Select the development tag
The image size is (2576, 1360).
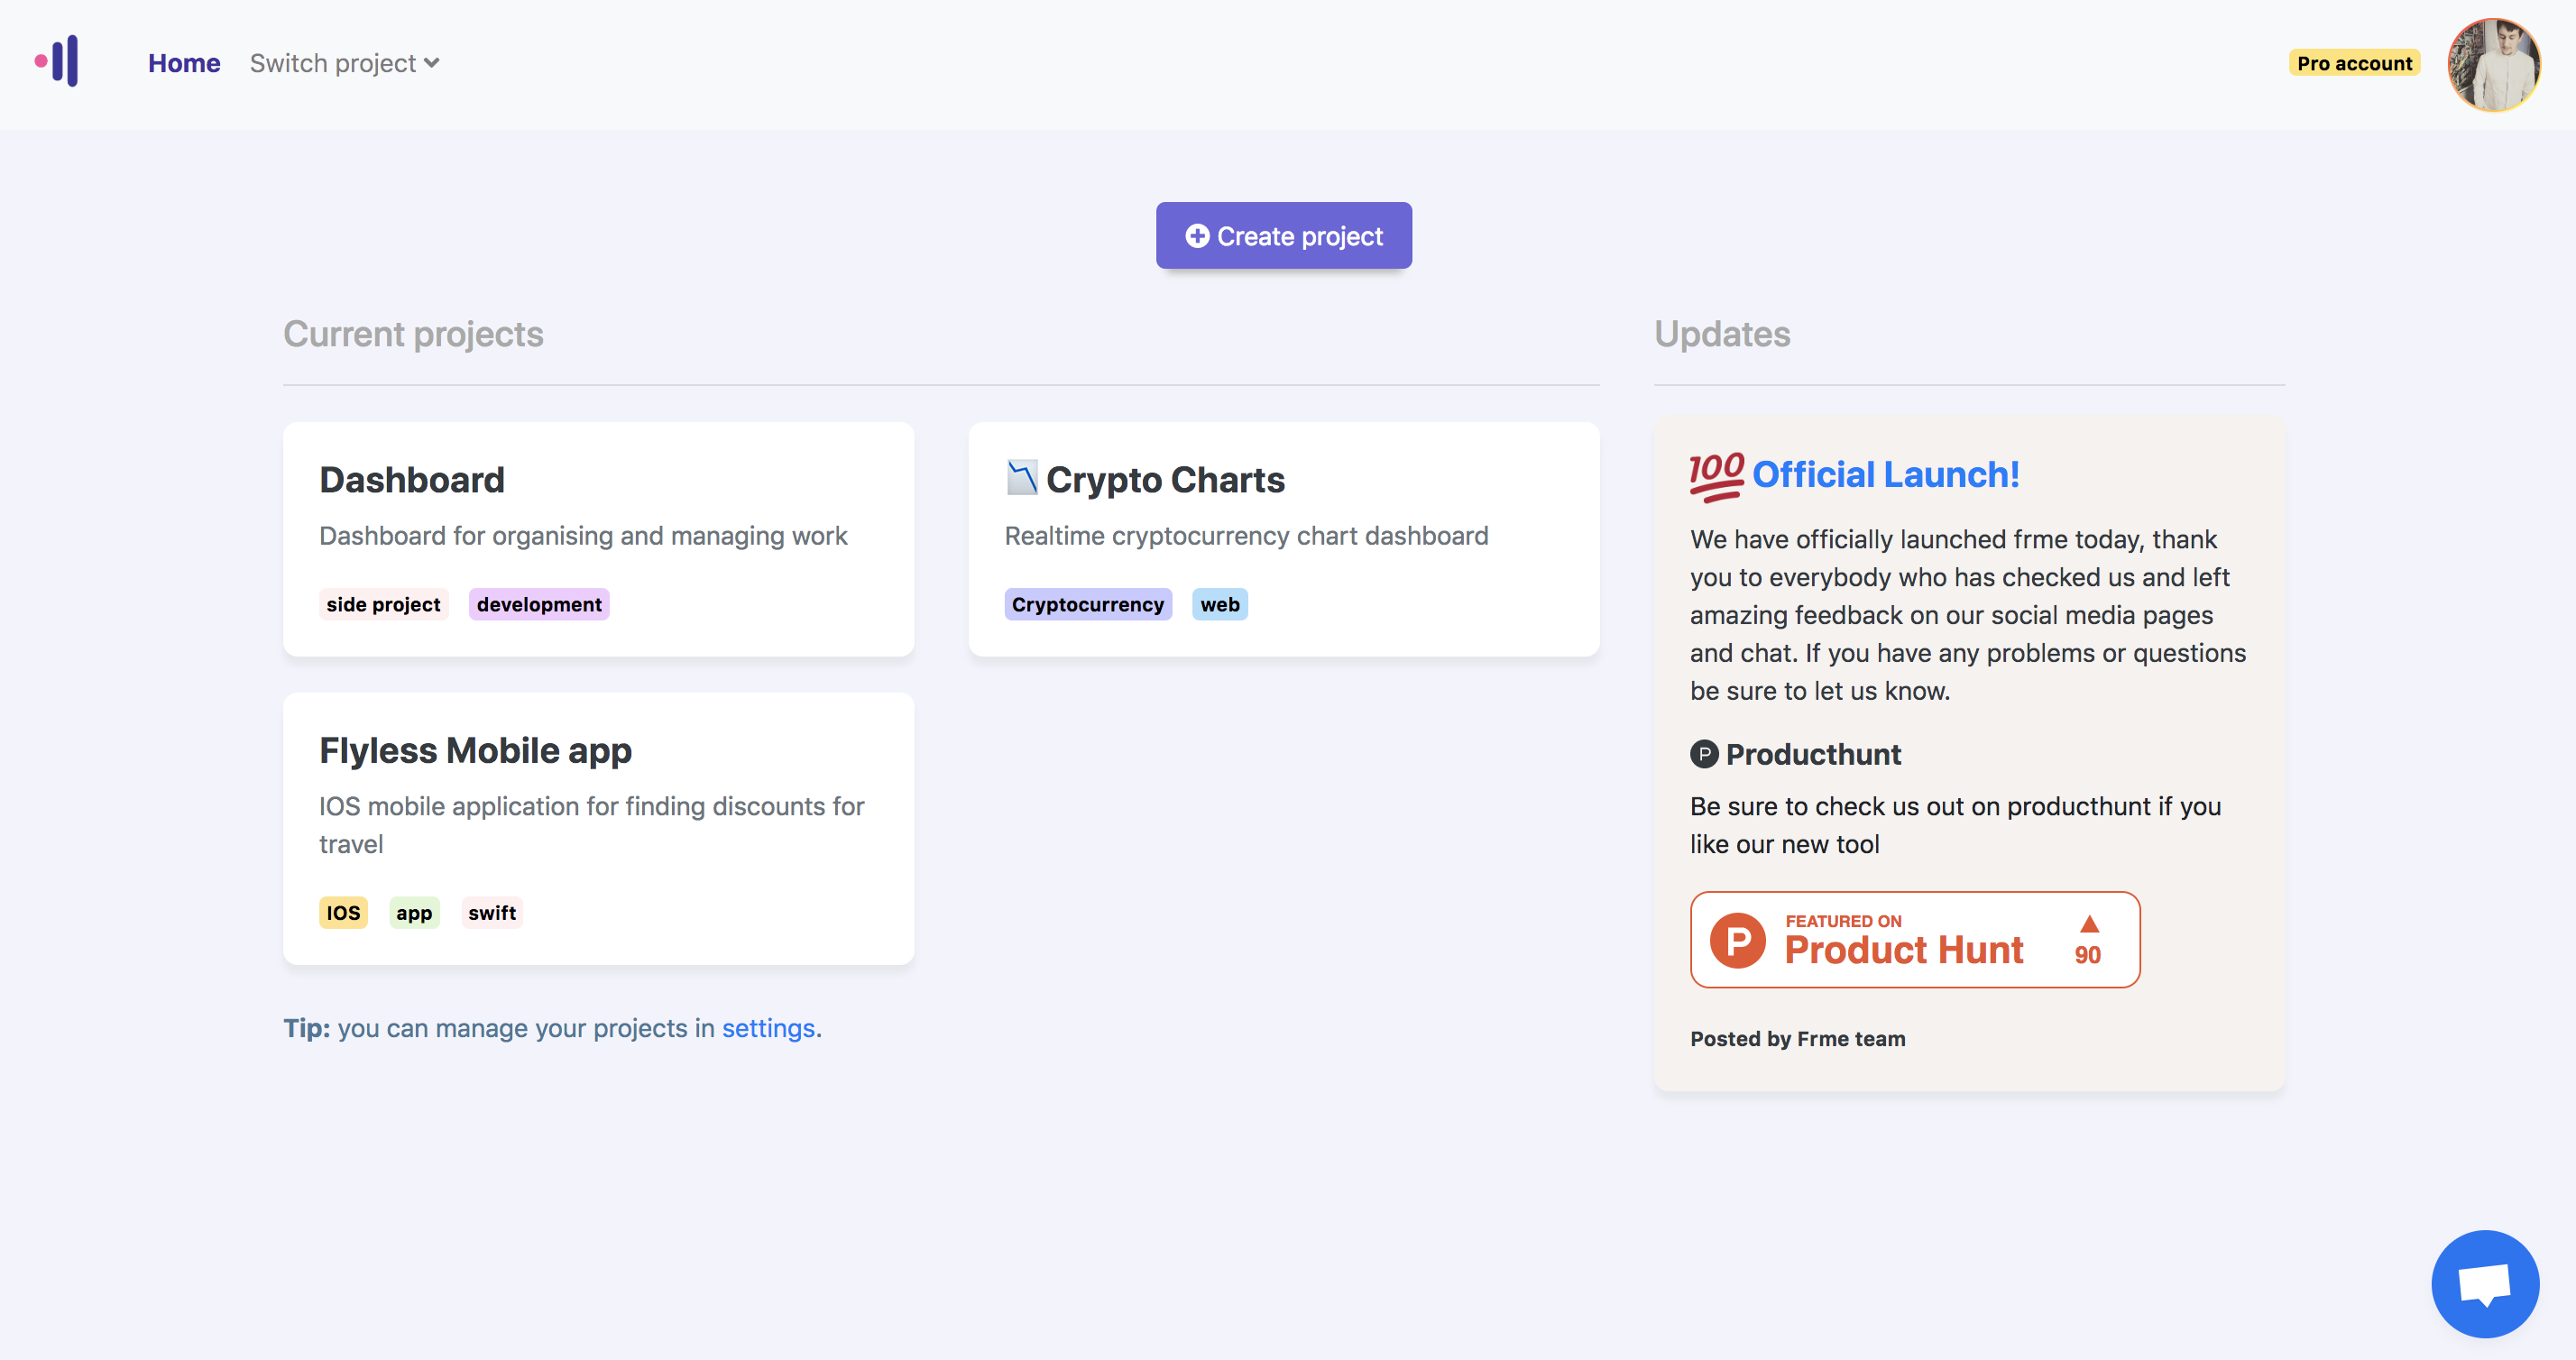(x=539, y=604)
